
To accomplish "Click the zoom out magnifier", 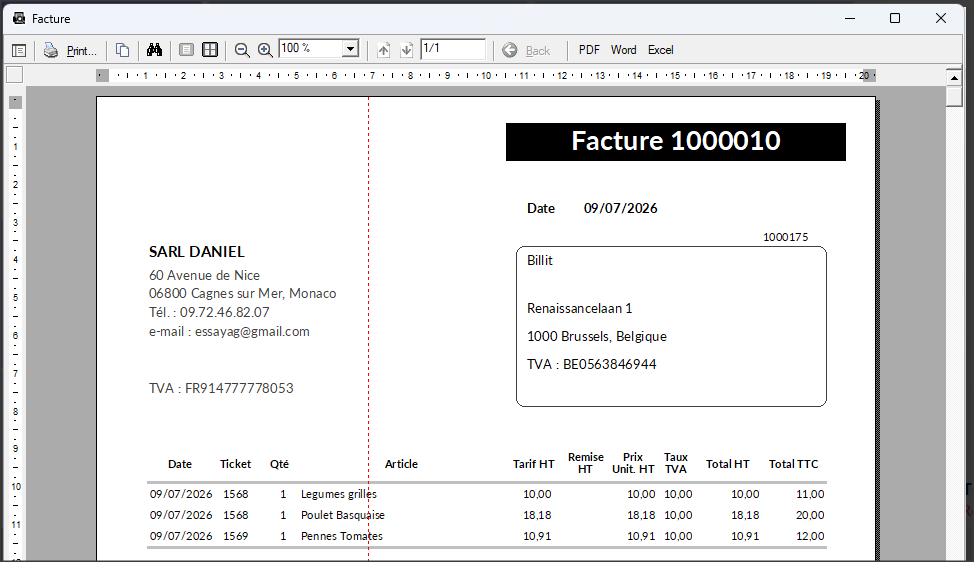I will pos(242,50).
